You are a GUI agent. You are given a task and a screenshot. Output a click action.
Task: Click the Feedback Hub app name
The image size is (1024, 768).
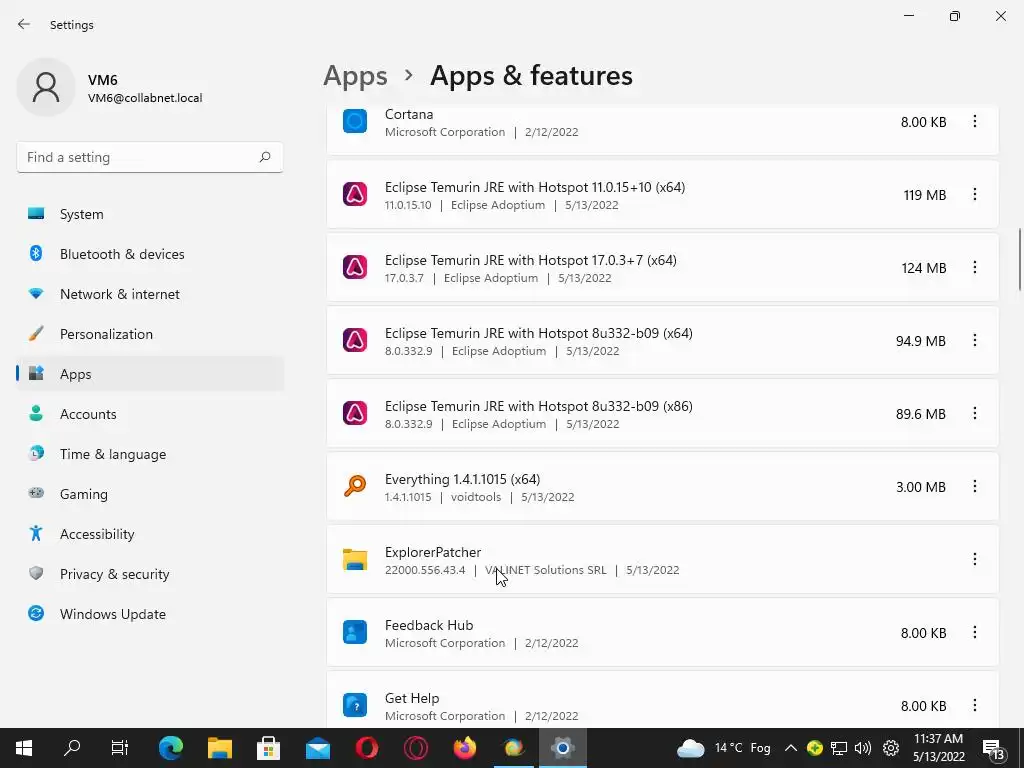pyautogui.click(x=429, y=625)
